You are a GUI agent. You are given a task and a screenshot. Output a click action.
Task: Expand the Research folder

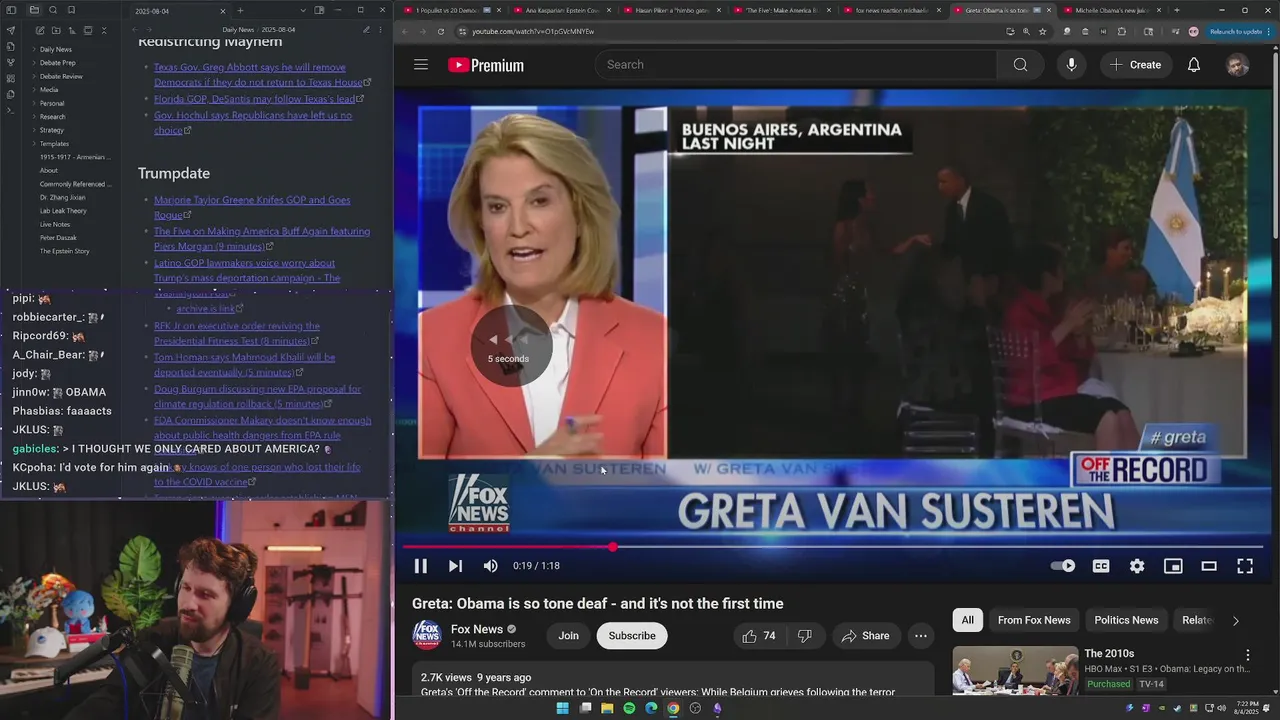[x=52, y=117]
